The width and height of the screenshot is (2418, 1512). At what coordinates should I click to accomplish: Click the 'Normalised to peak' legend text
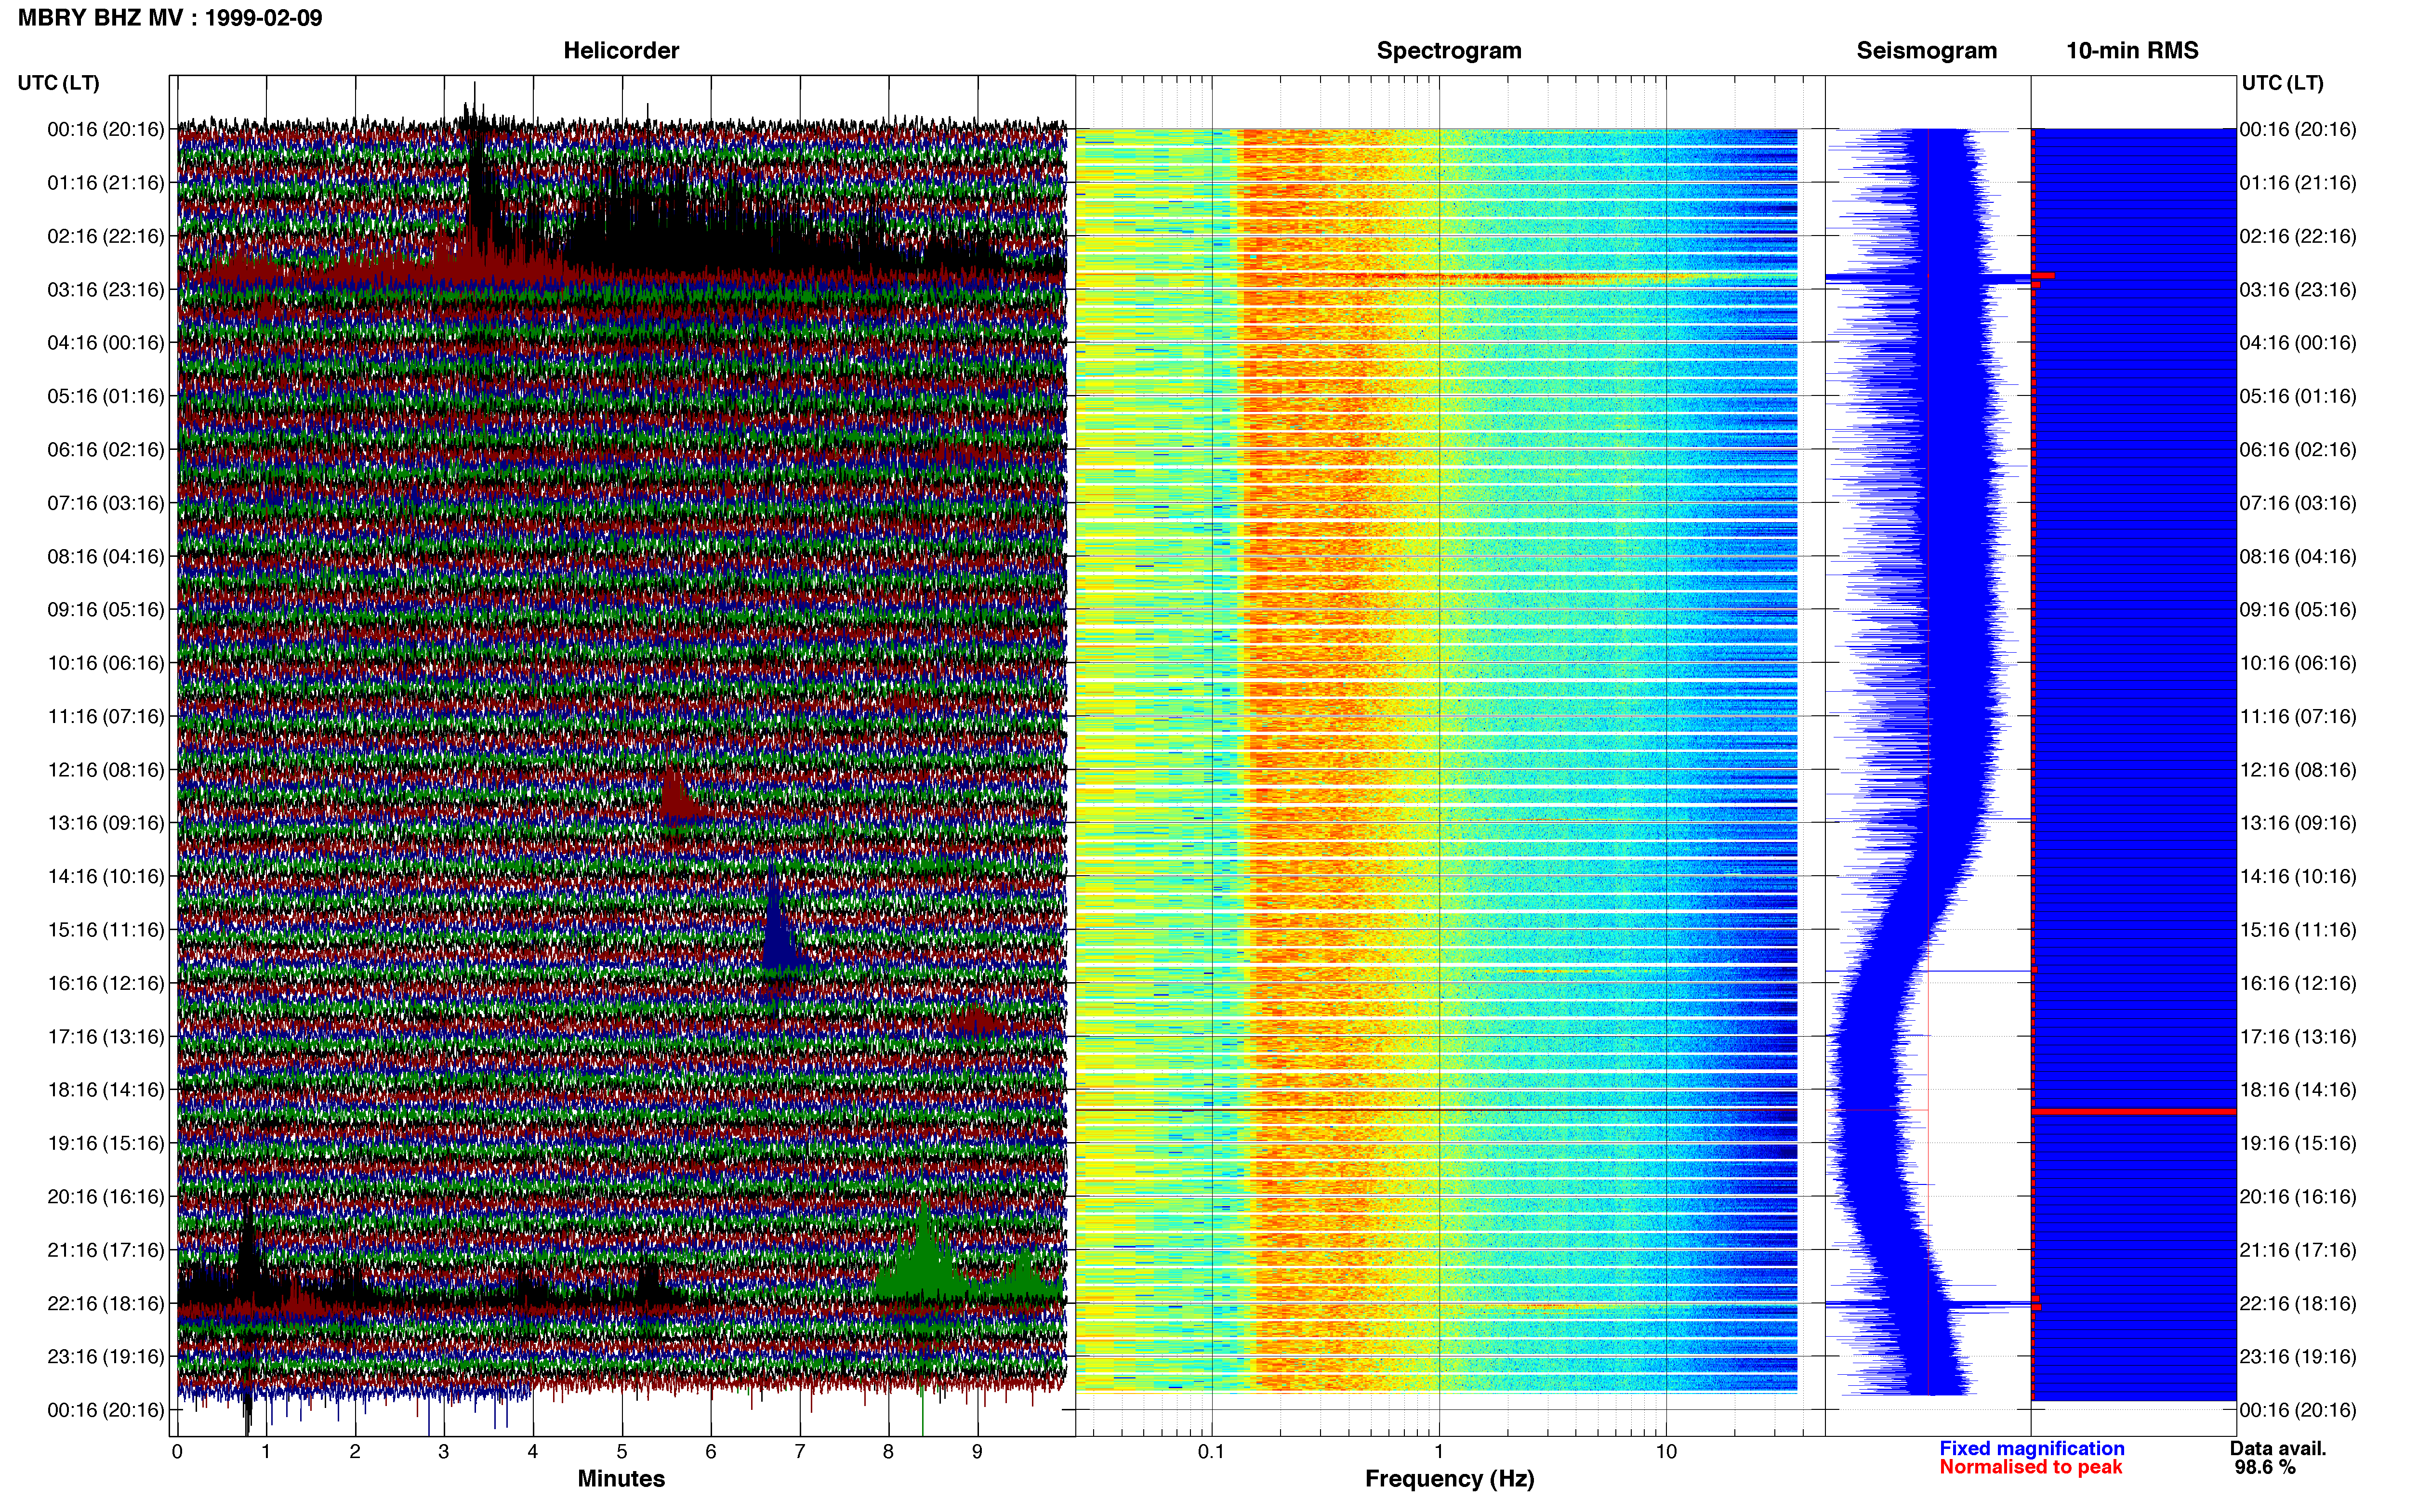coord(2030,1467)
